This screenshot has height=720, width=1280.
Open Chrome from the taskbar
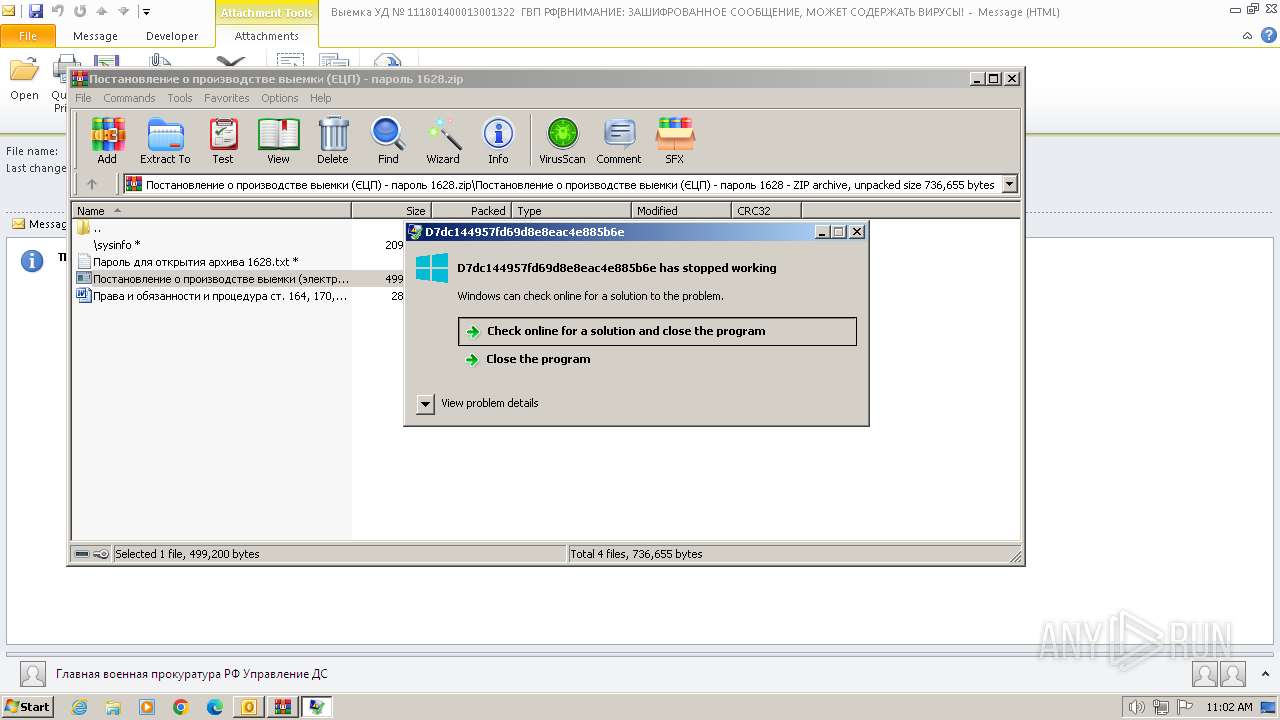(181, 707)
